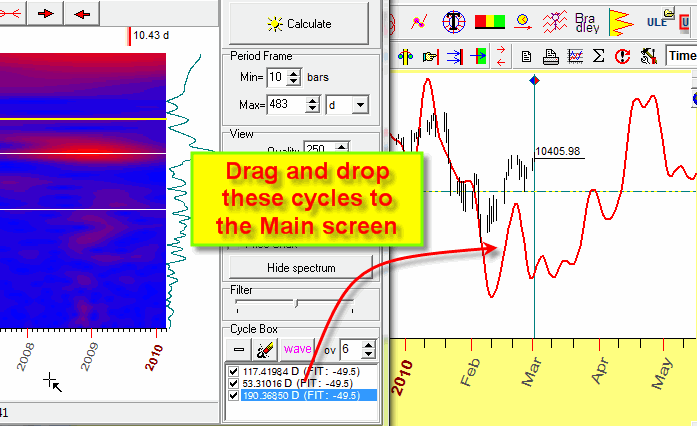
Task: Uncheck the 117.41984 D cycle checkbox
Action: 233,371
